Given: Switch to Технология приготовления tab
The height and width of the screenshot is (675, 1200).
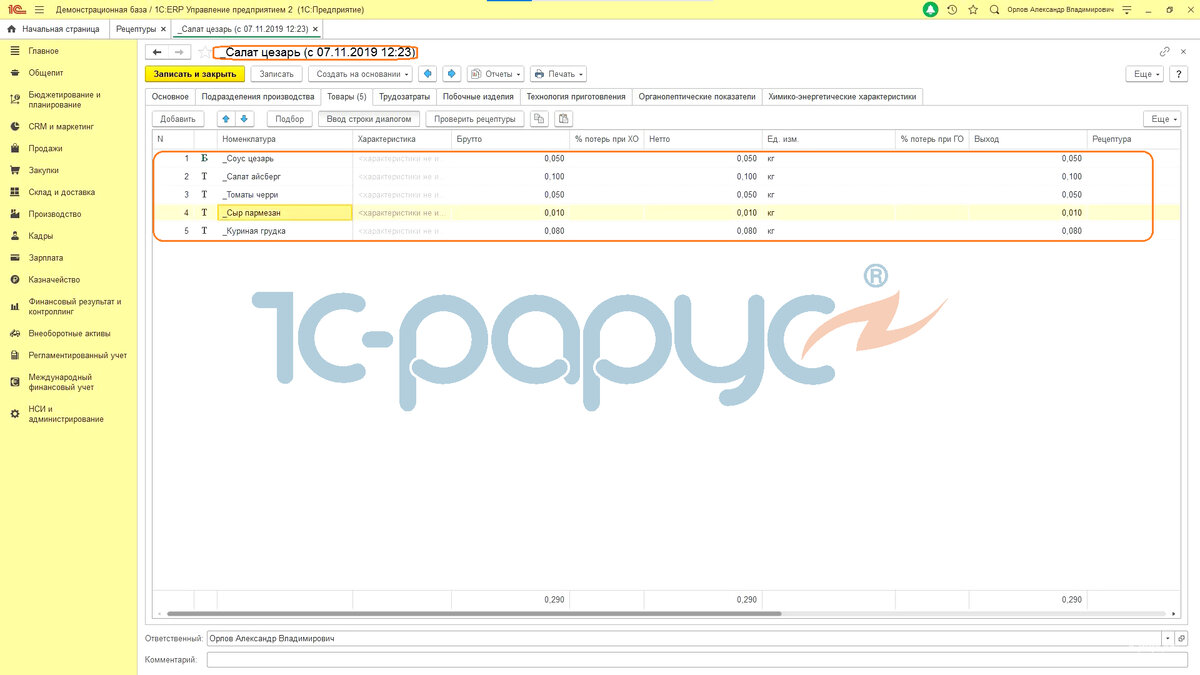Looking at the screenshot, I should coord(576,97).
